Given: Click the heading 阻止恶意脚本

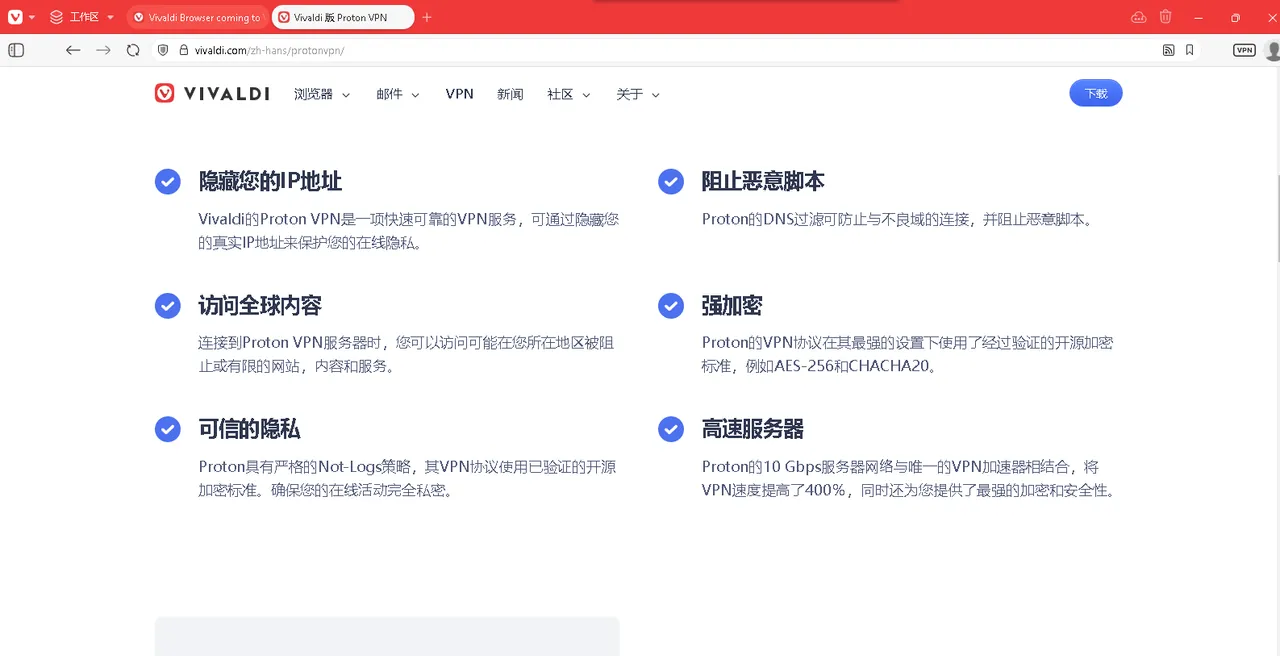Looking at the screenshot, I should tap(763, 181).
